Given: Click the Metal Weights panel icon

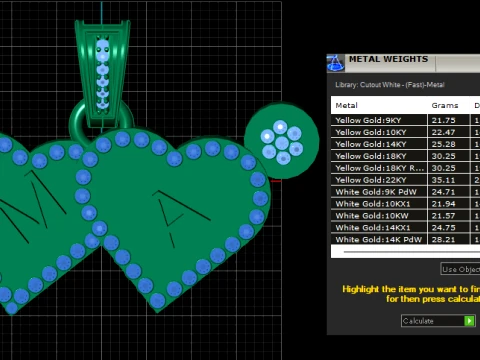Looking at the screenshot, I should click(336, 63).
